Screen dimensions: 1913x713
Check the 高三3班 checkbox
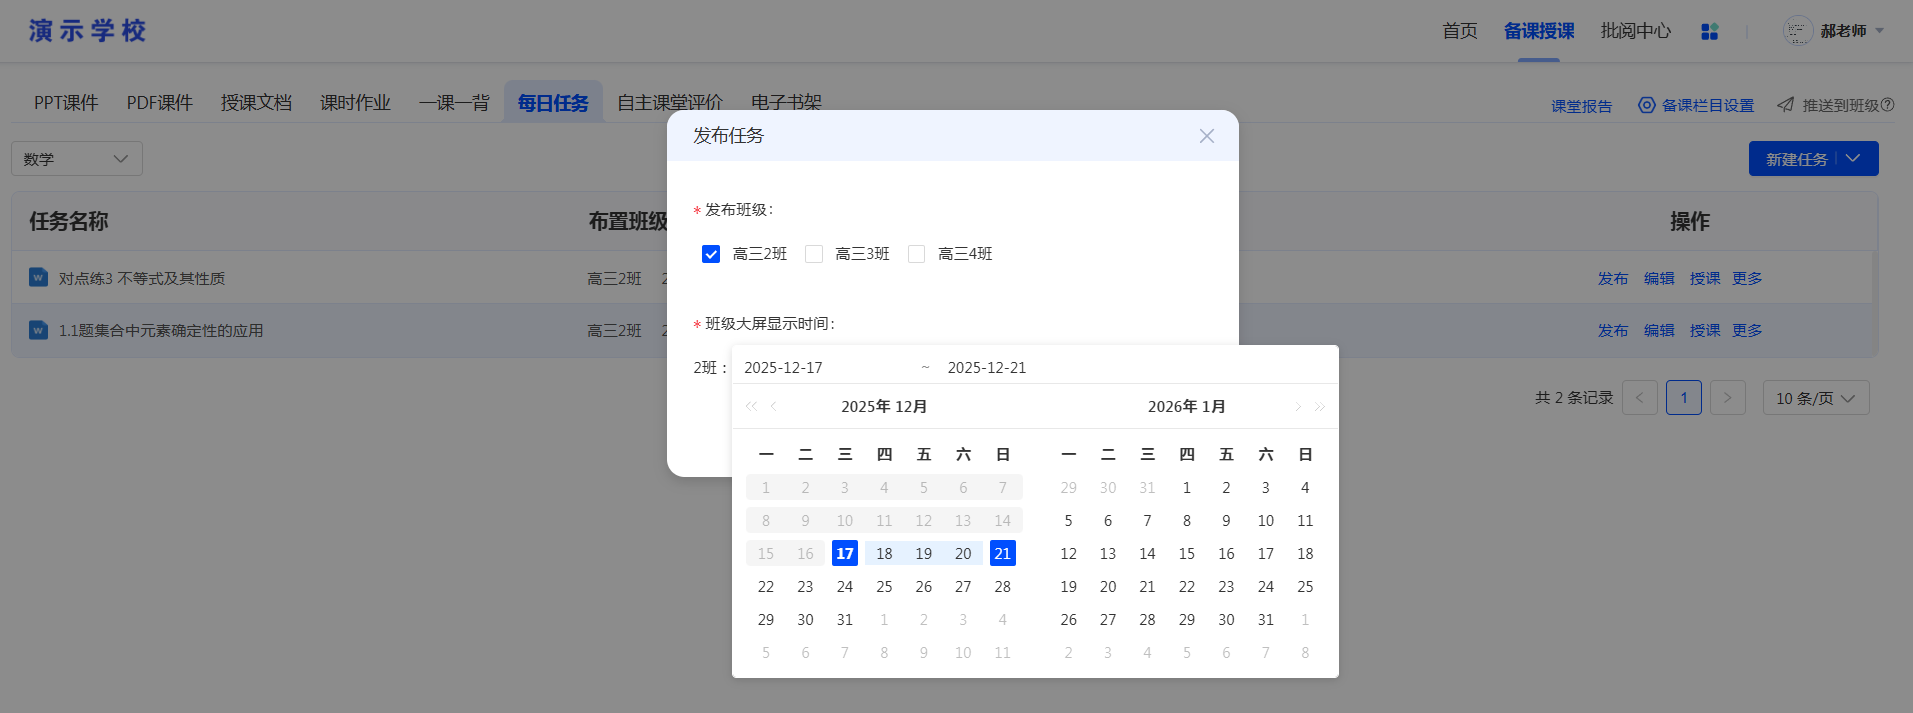click(814, 254)
